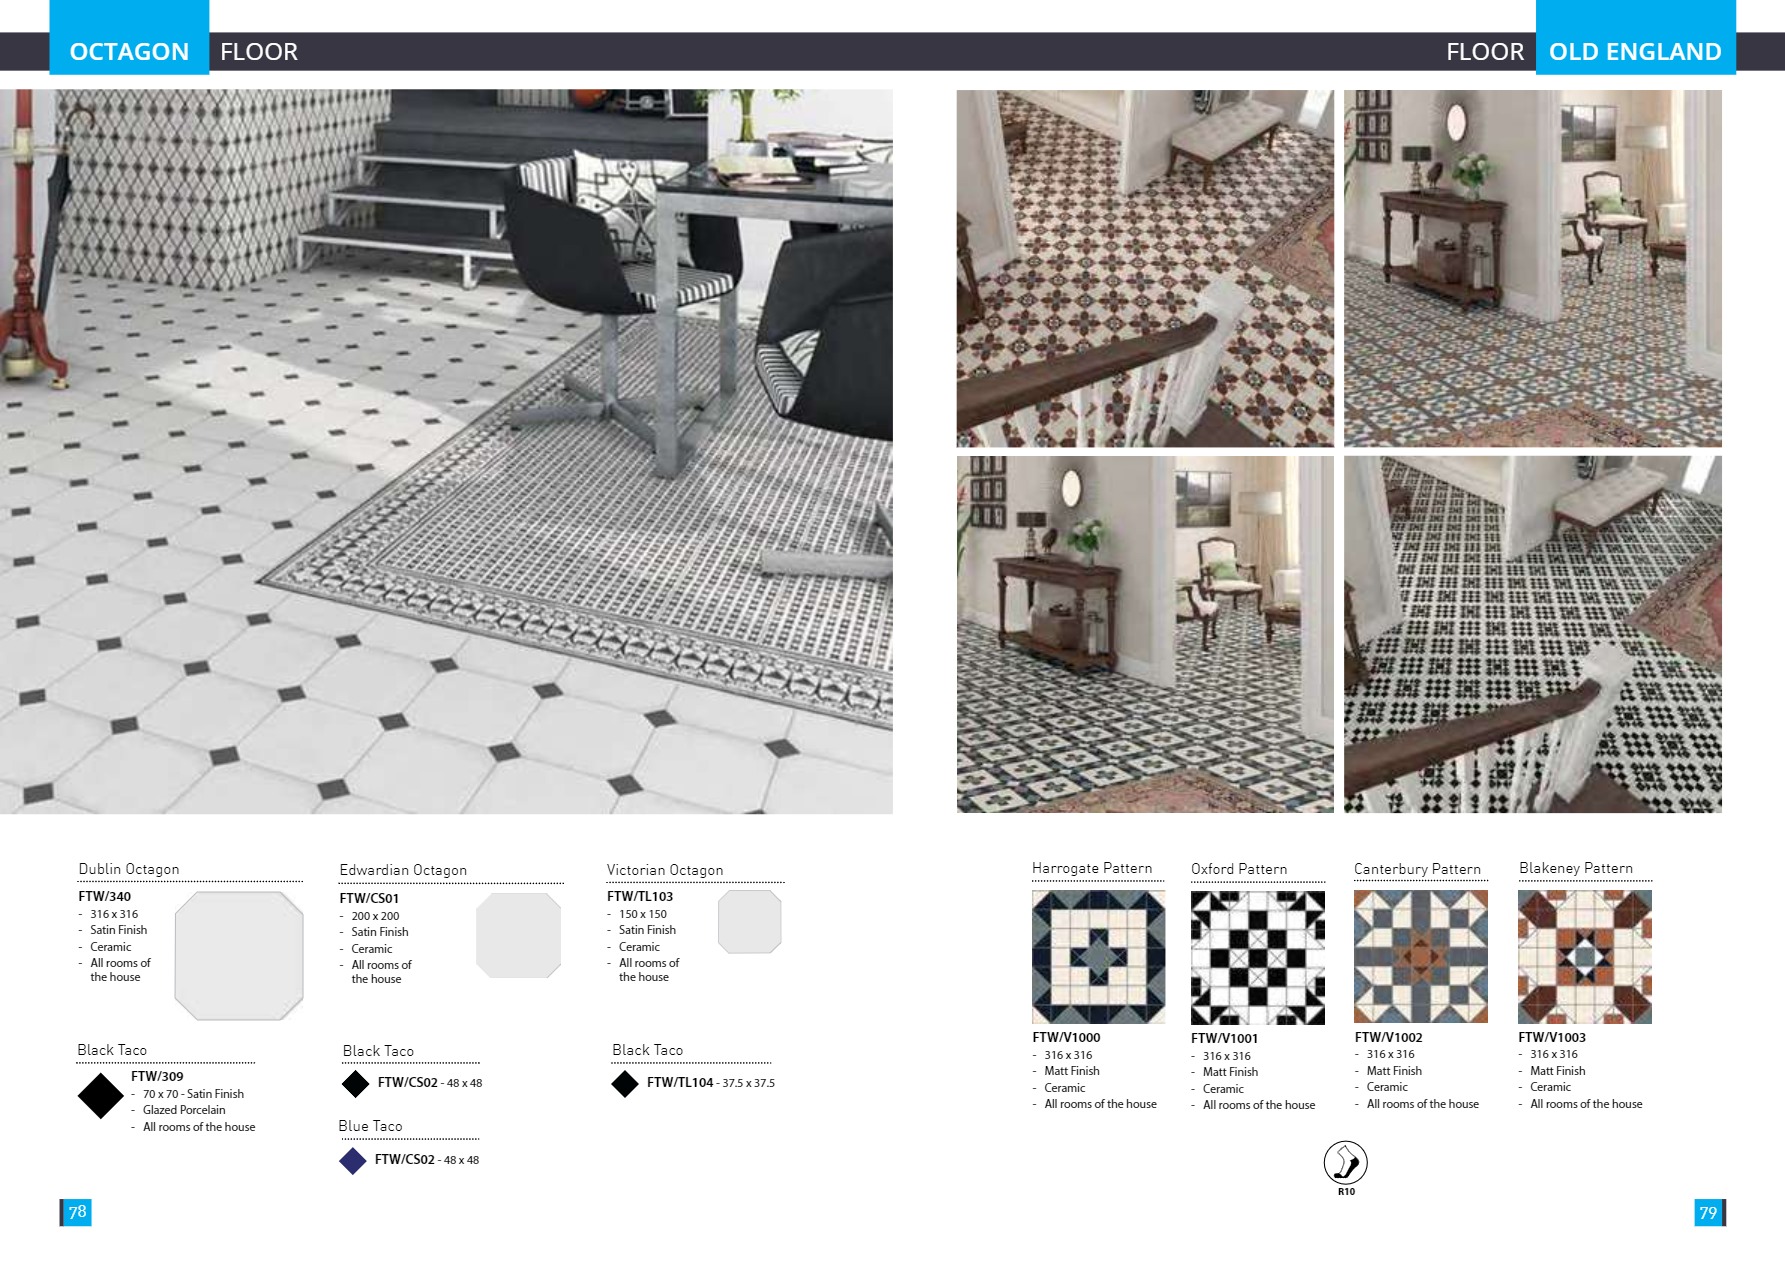The width and height of the screenshot is (1785, 1262).
Task: Pick the Blue Taco color swatch
Action: [353, 1160]
